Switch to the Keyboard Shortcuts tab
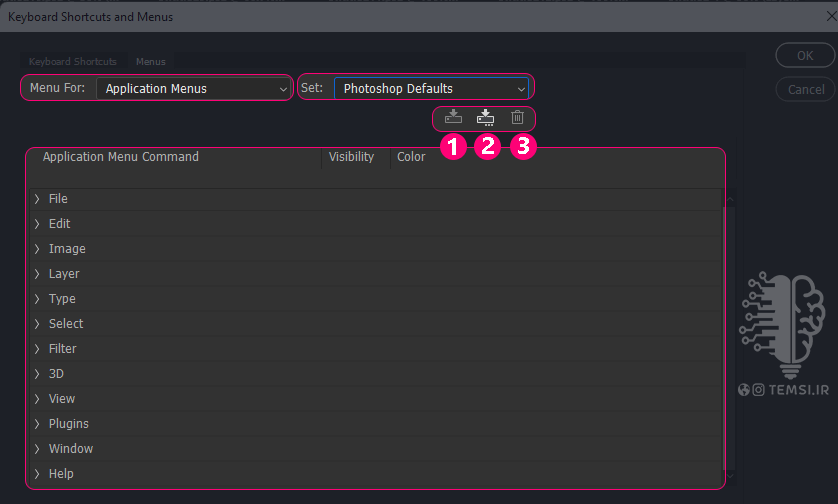This screenshot has width=838, height=504. click(73, 61)
